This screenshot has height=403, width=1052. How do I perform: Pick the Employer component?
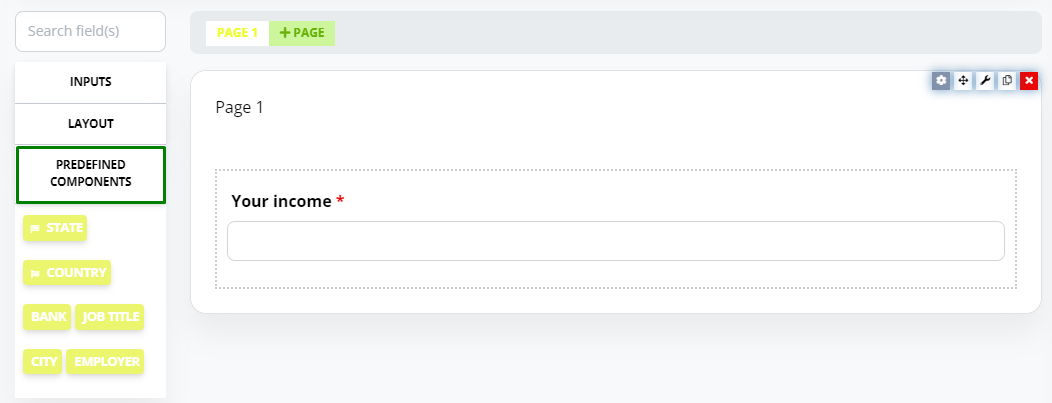pos(105,361)
